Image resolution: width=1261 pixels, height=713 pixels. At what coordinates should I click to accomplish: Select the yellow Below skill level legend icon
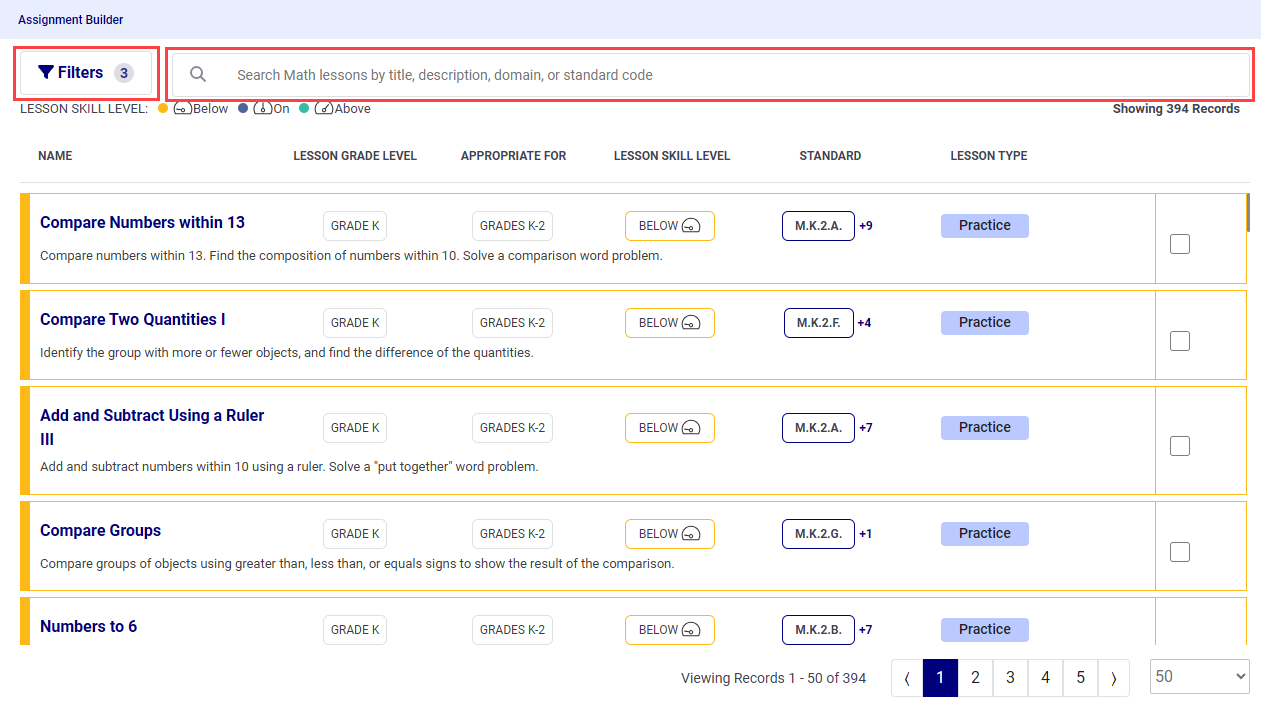[161, 108]
